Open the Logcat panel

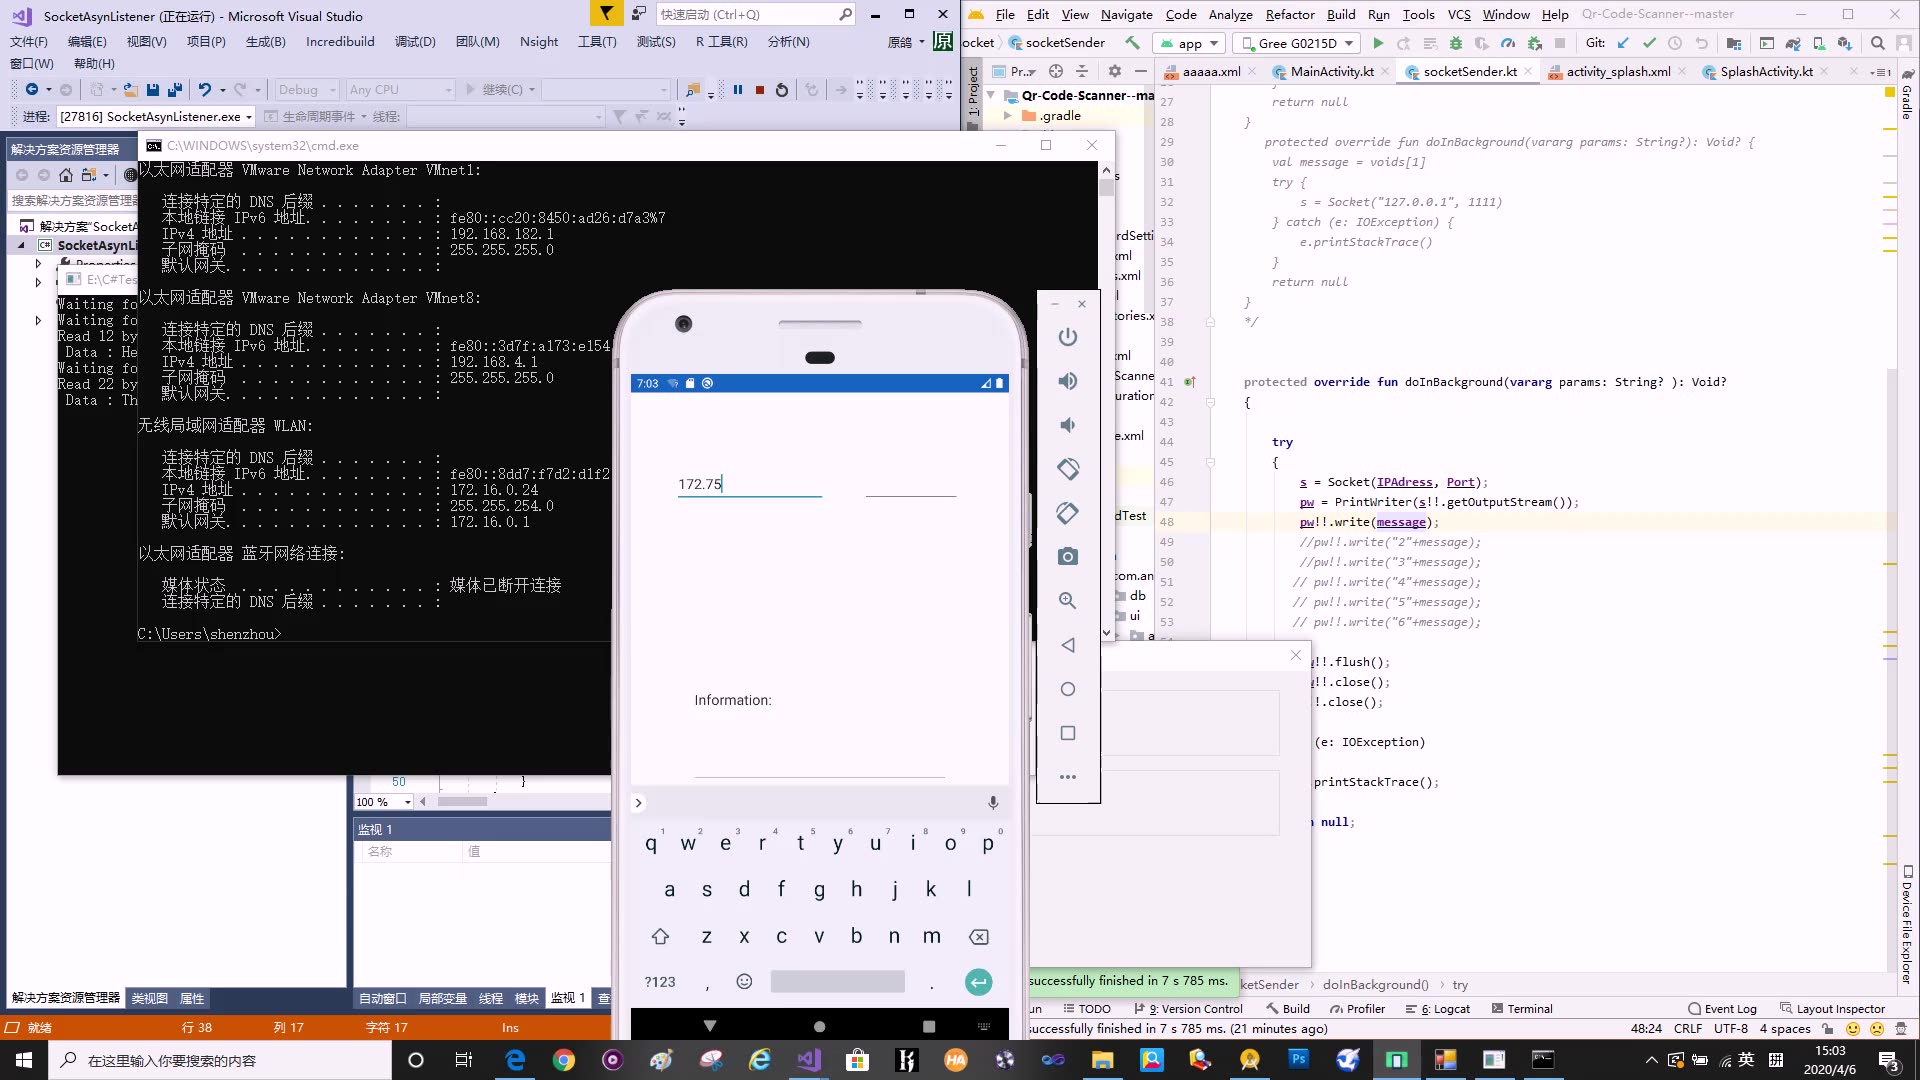click(x=1445, y=1008)
